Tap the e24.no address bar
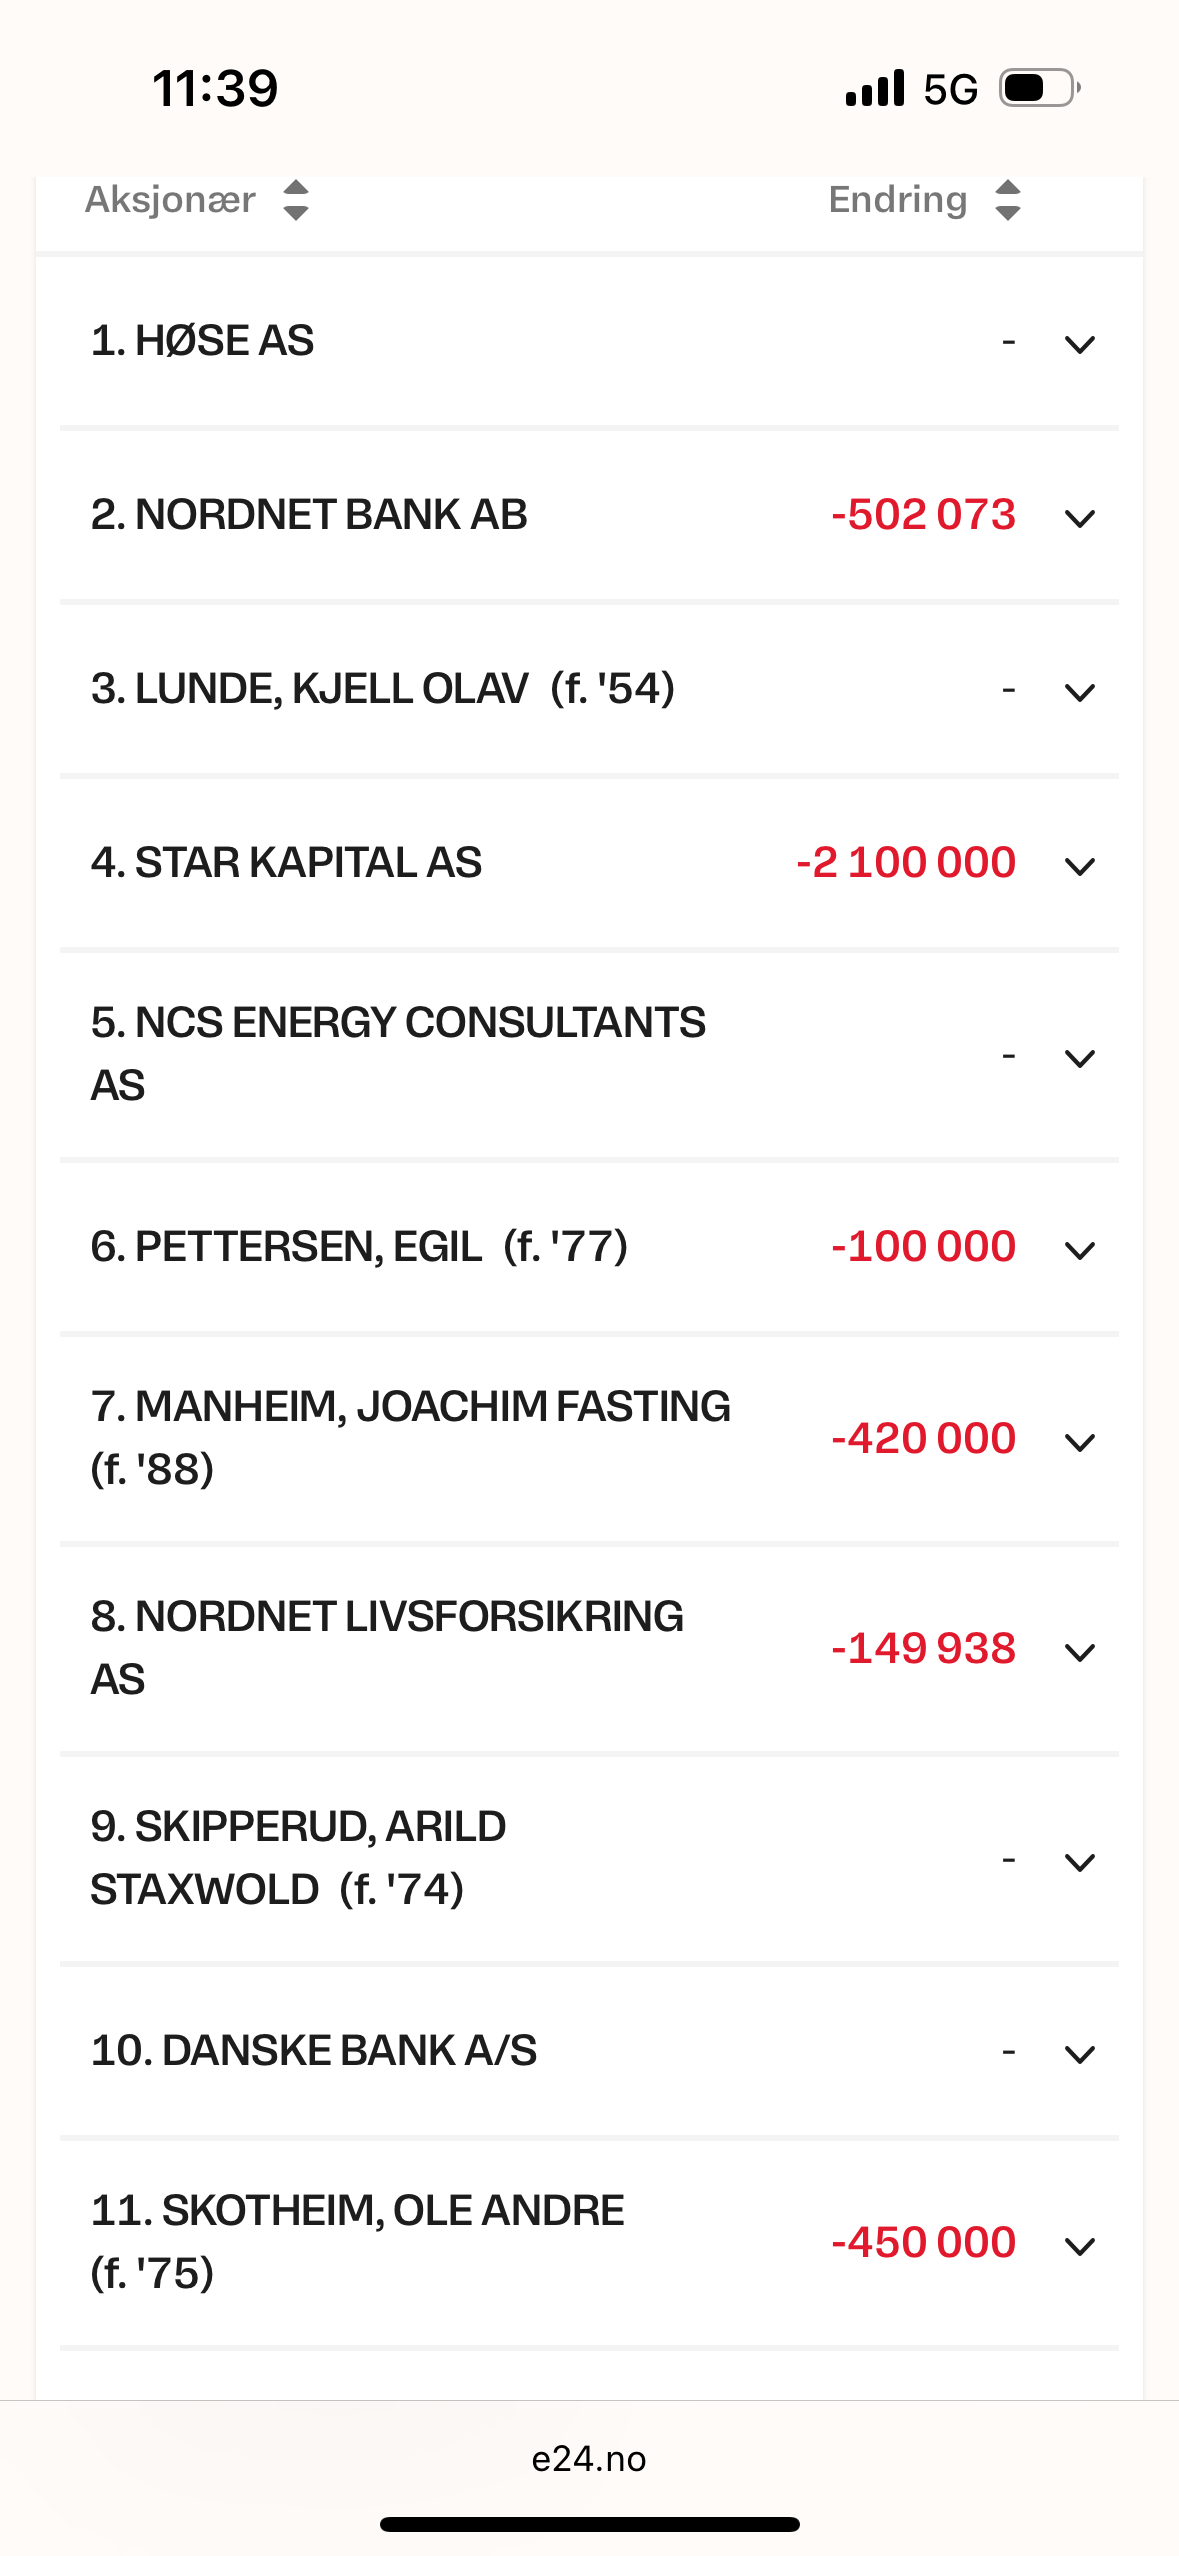Image resolution: width=1179 pixels, height=2556 pixels. tap(589, 2459)
